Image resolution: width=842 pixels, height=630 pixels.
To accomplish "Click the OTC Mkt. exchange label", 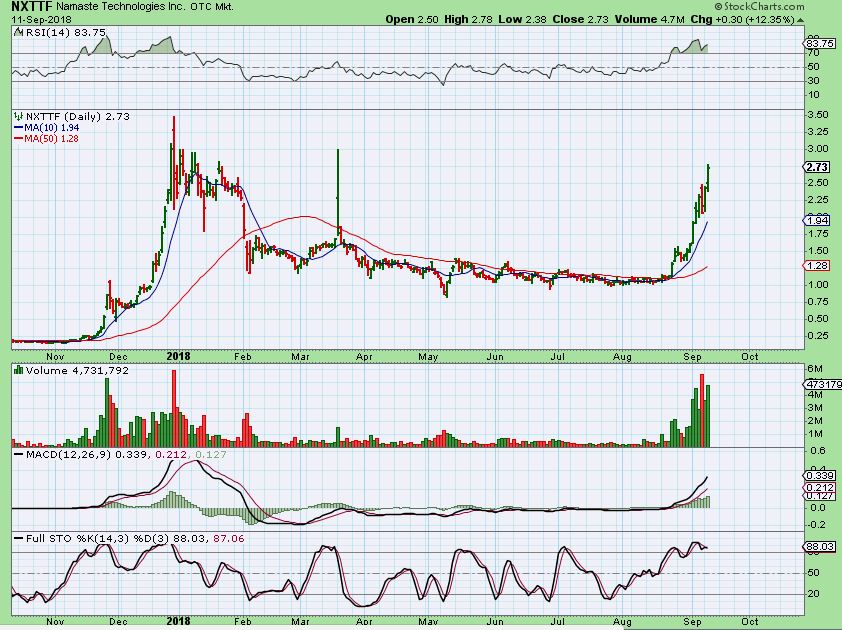I will pos(212,7).
